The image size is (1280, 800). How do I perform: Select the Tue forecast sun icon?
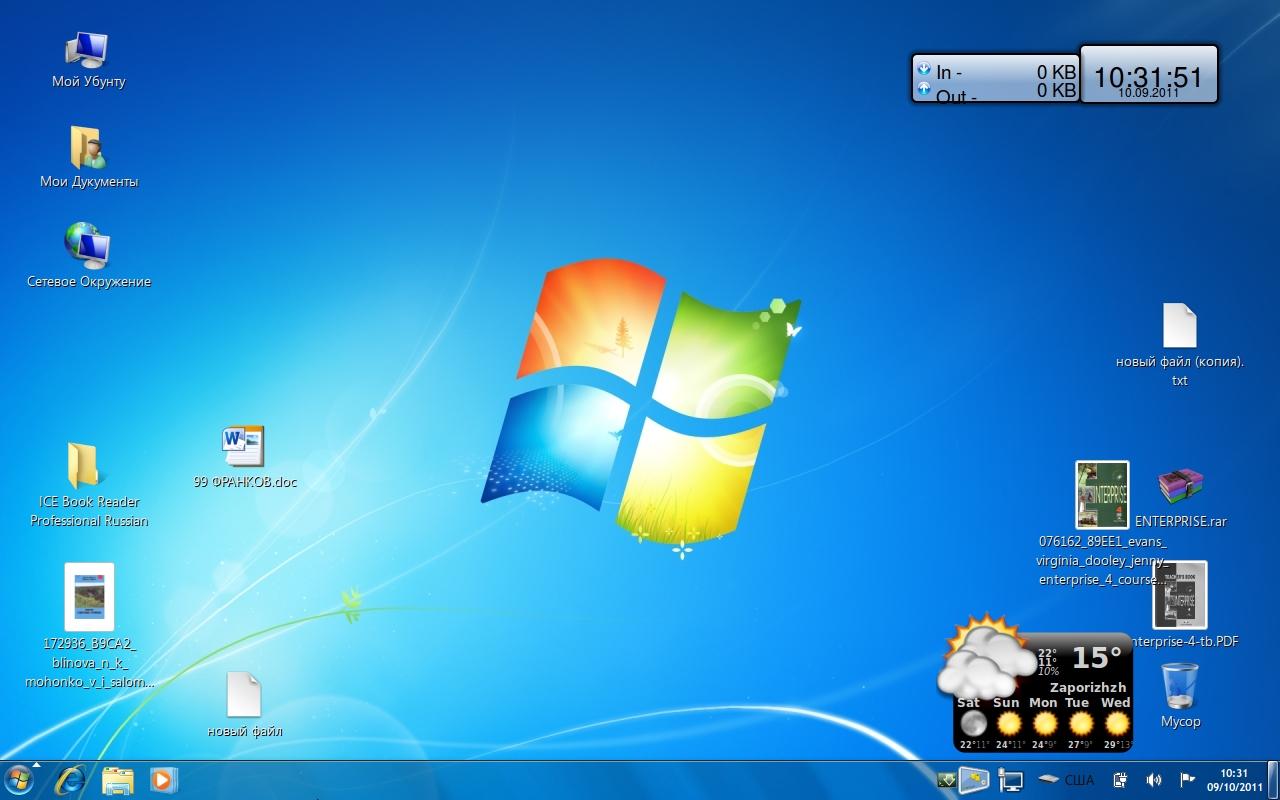pos(1080,723)
